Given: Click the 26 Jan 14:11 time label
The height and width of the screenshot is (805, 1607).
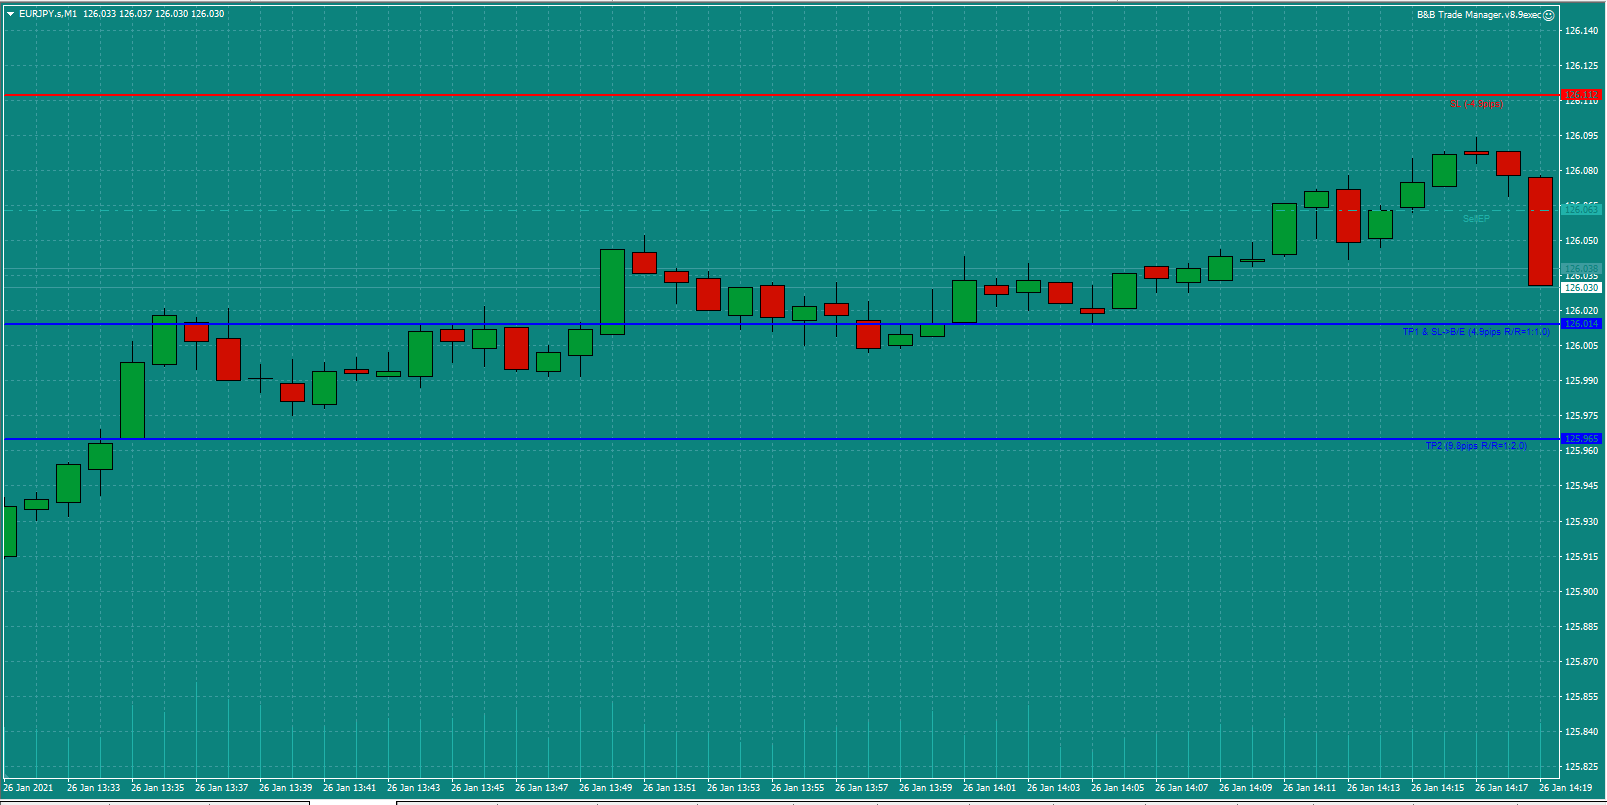Looking at the screenshot, I should [1309, 788].
